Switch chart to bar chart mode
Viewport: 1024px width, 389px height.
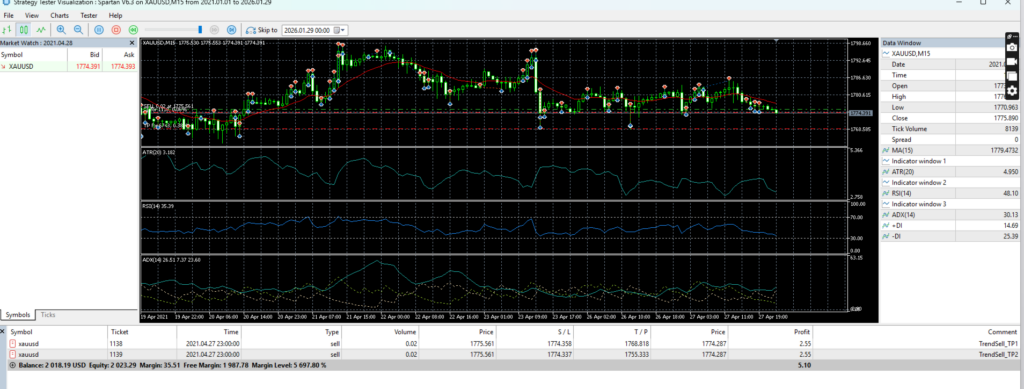(7, 29)
